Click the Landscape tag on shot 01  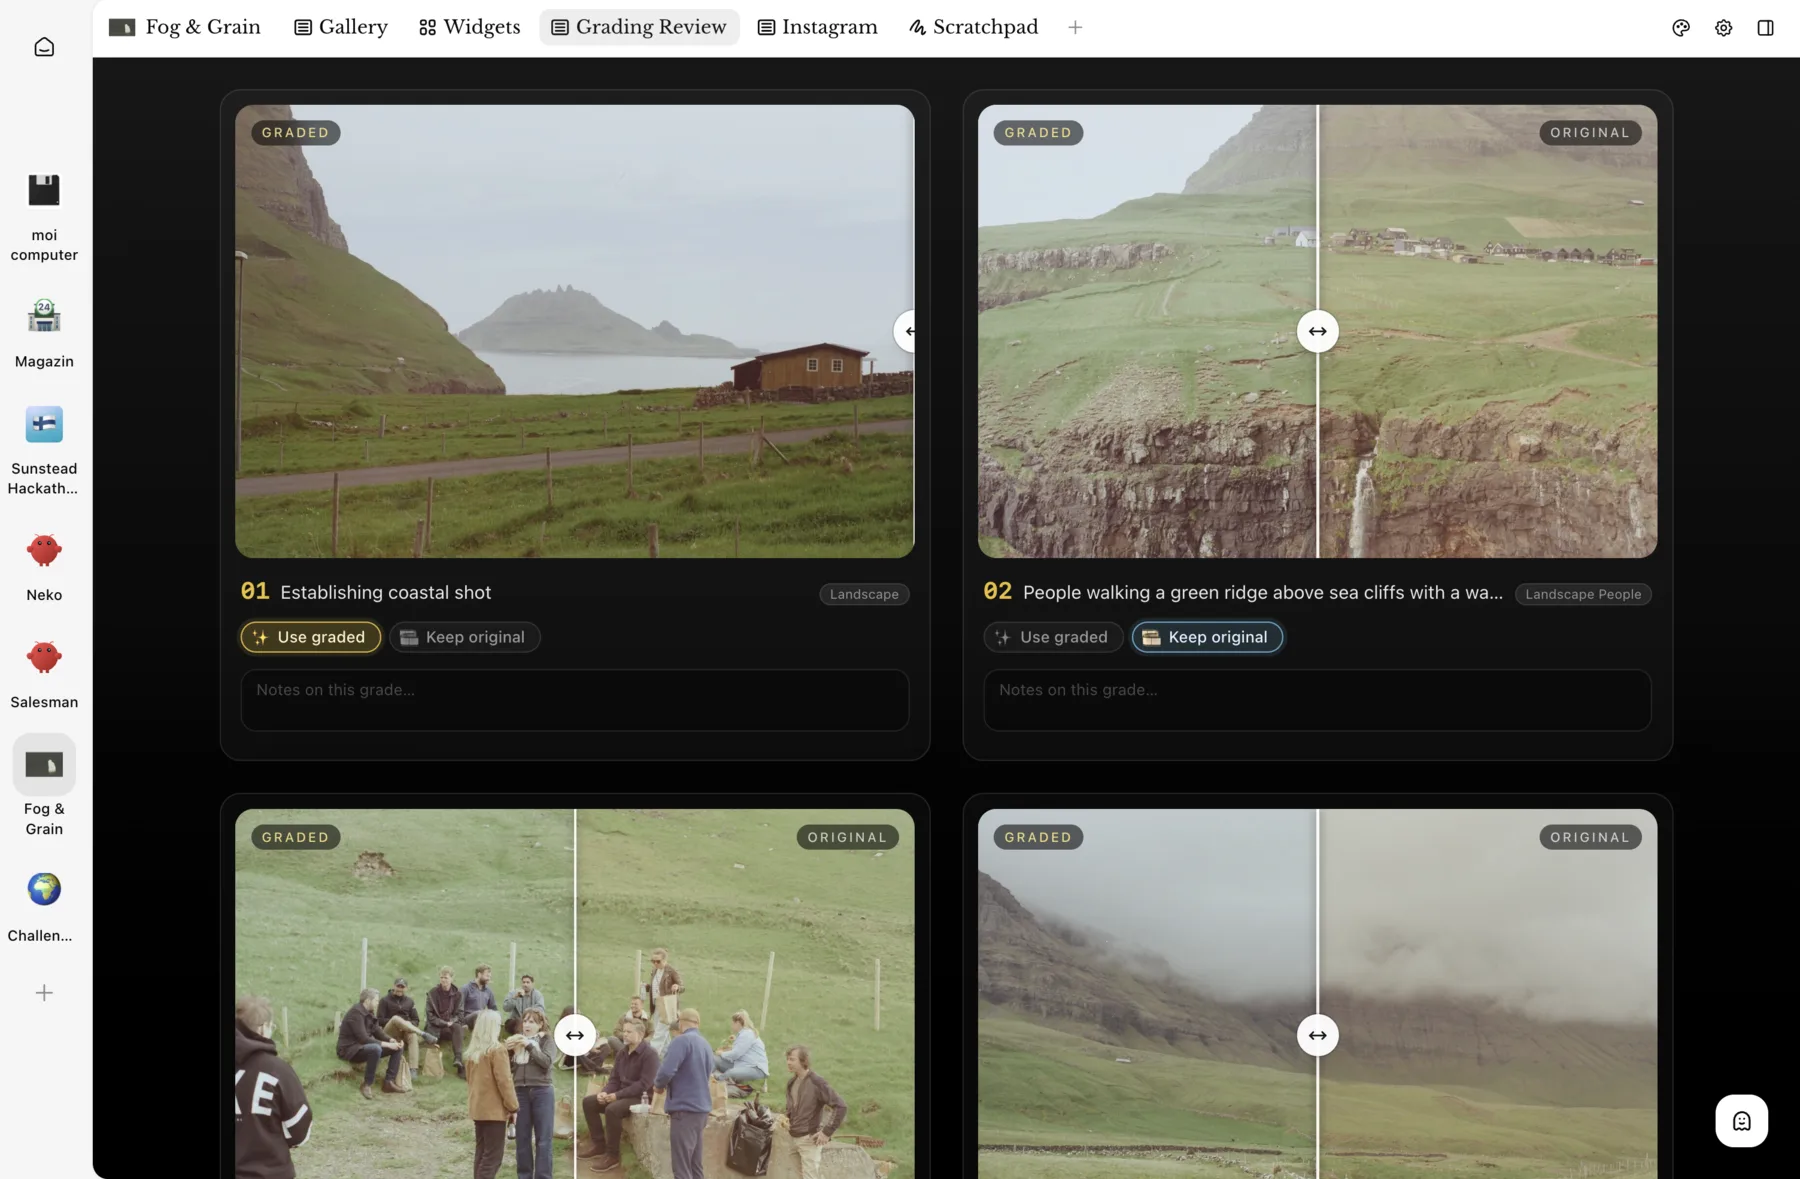(864, 594)
